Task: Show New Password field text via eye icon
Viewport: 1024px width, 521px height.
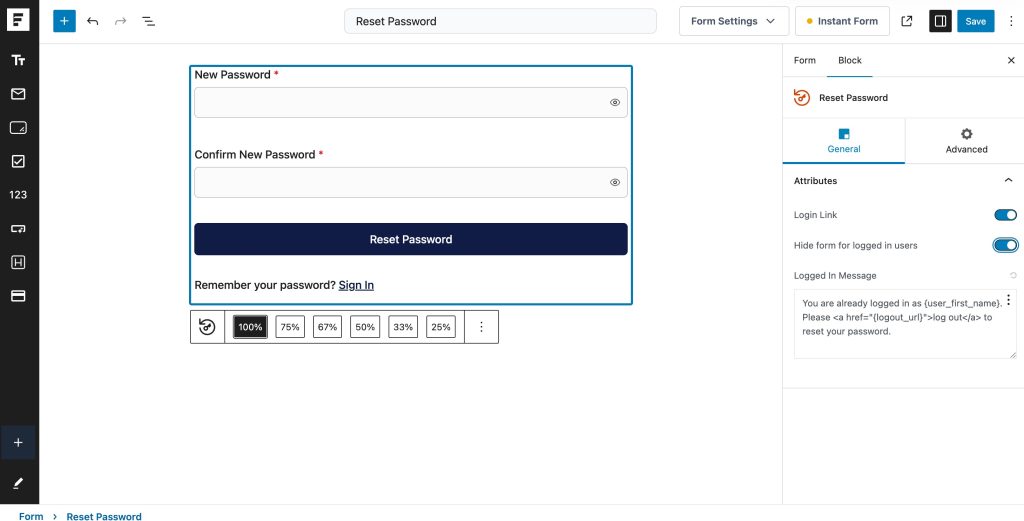Action: pos(615,103)
